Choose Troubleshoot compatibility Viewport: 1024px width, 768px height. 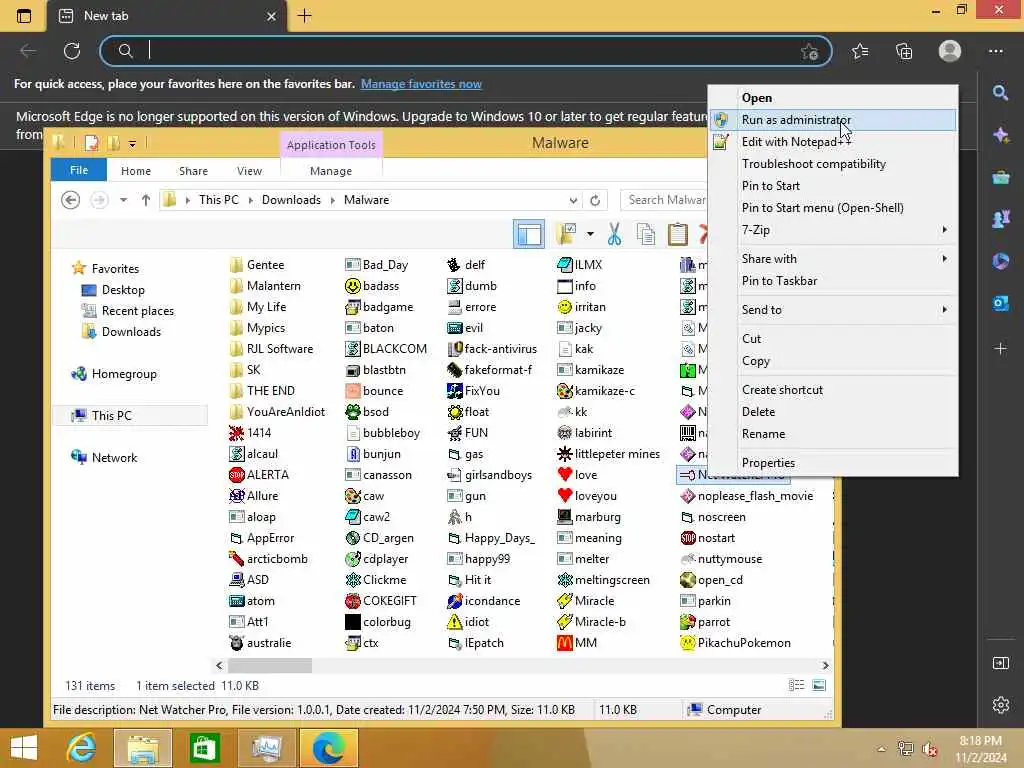click(x=833, y=164)
